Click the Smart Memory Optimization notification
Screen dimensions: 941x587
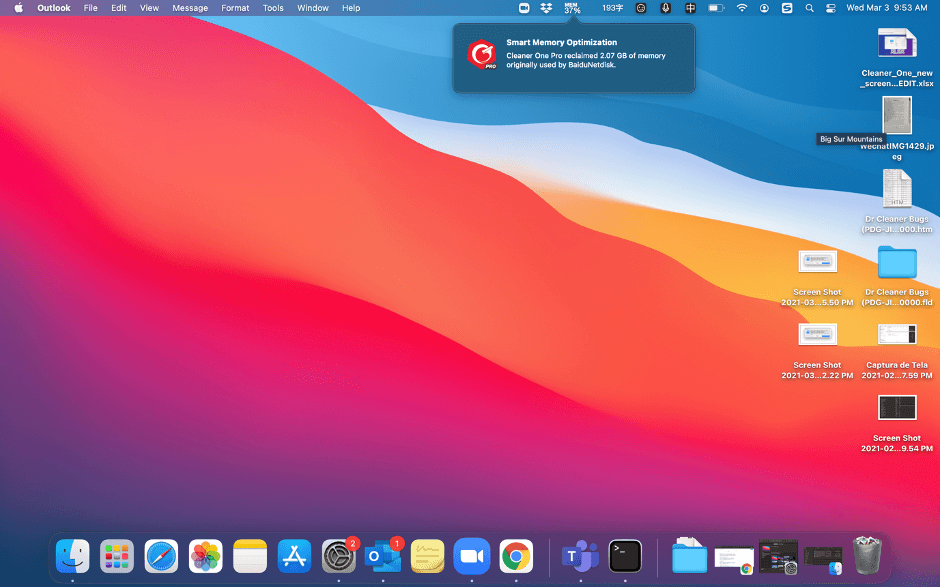(x=573, y=56)
